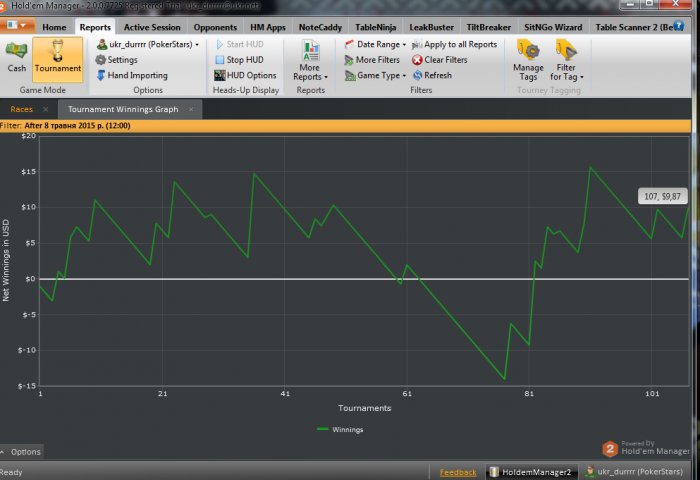Open Manage Tags
The height and width of the screenshot is (480, 700).
click(x=528, y=59)
